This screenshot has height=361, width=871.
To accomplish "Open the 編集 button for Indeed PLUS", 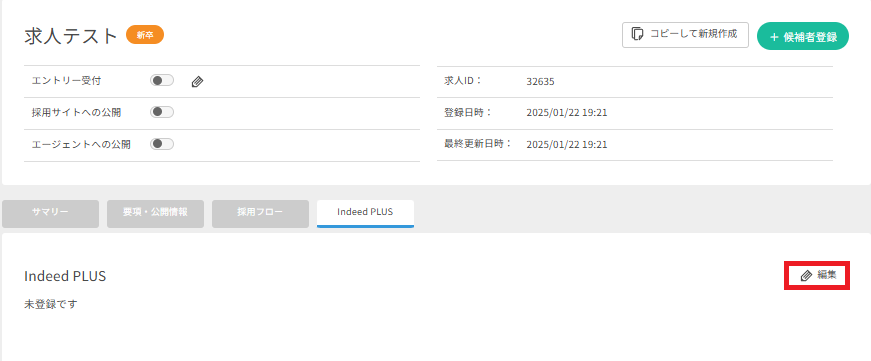I will tap(817, 275).
